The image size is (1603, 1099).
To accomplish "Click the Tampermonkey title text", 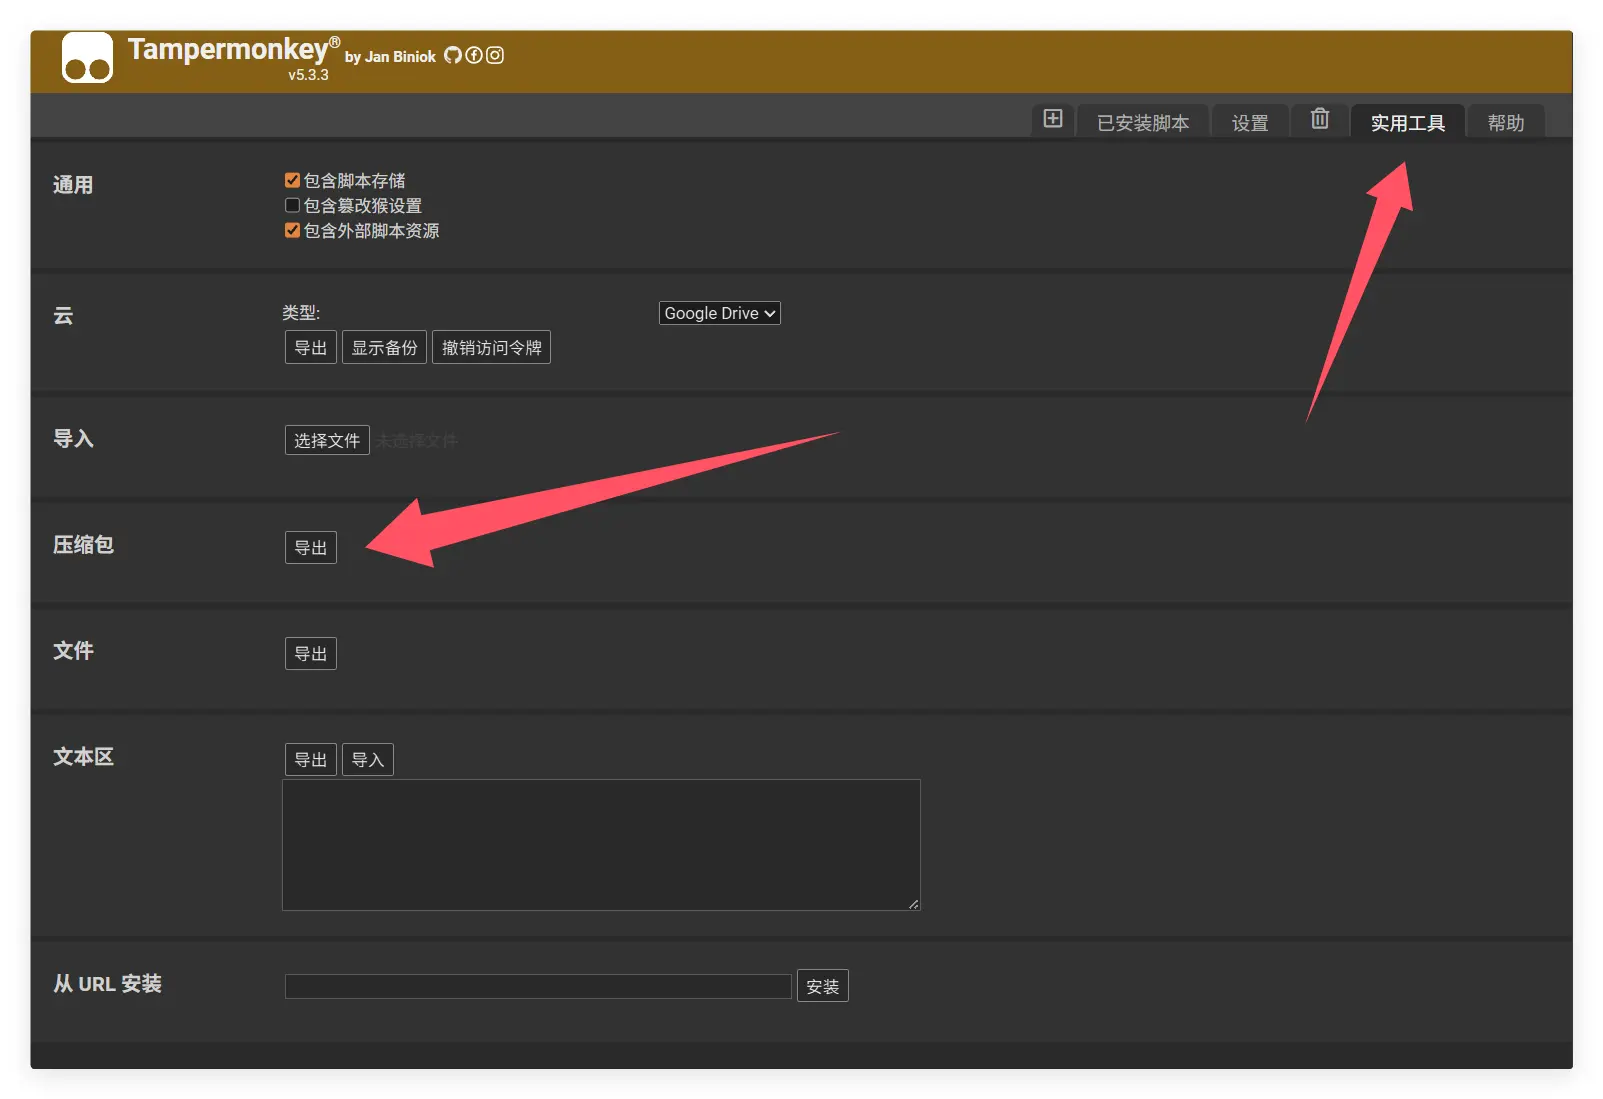I will (x=228, y=50).
